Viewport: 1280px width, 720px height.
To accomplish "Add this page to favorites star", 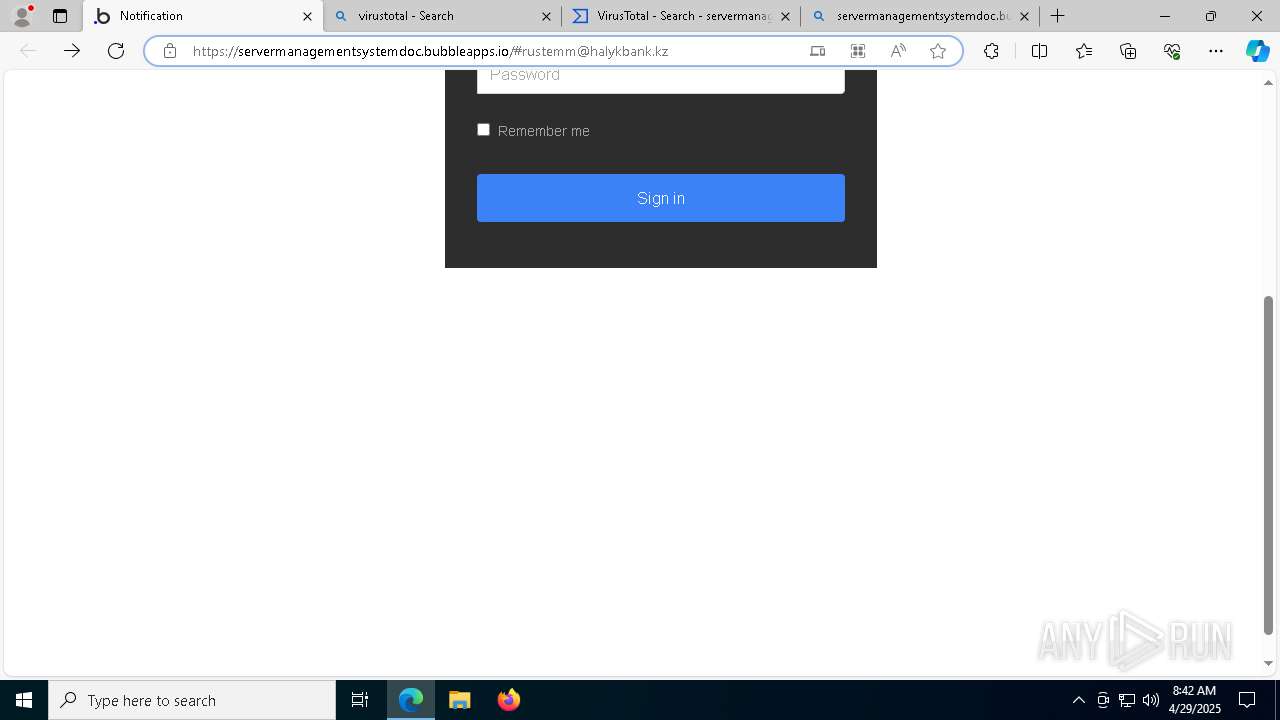I will (x=937, y=51).
